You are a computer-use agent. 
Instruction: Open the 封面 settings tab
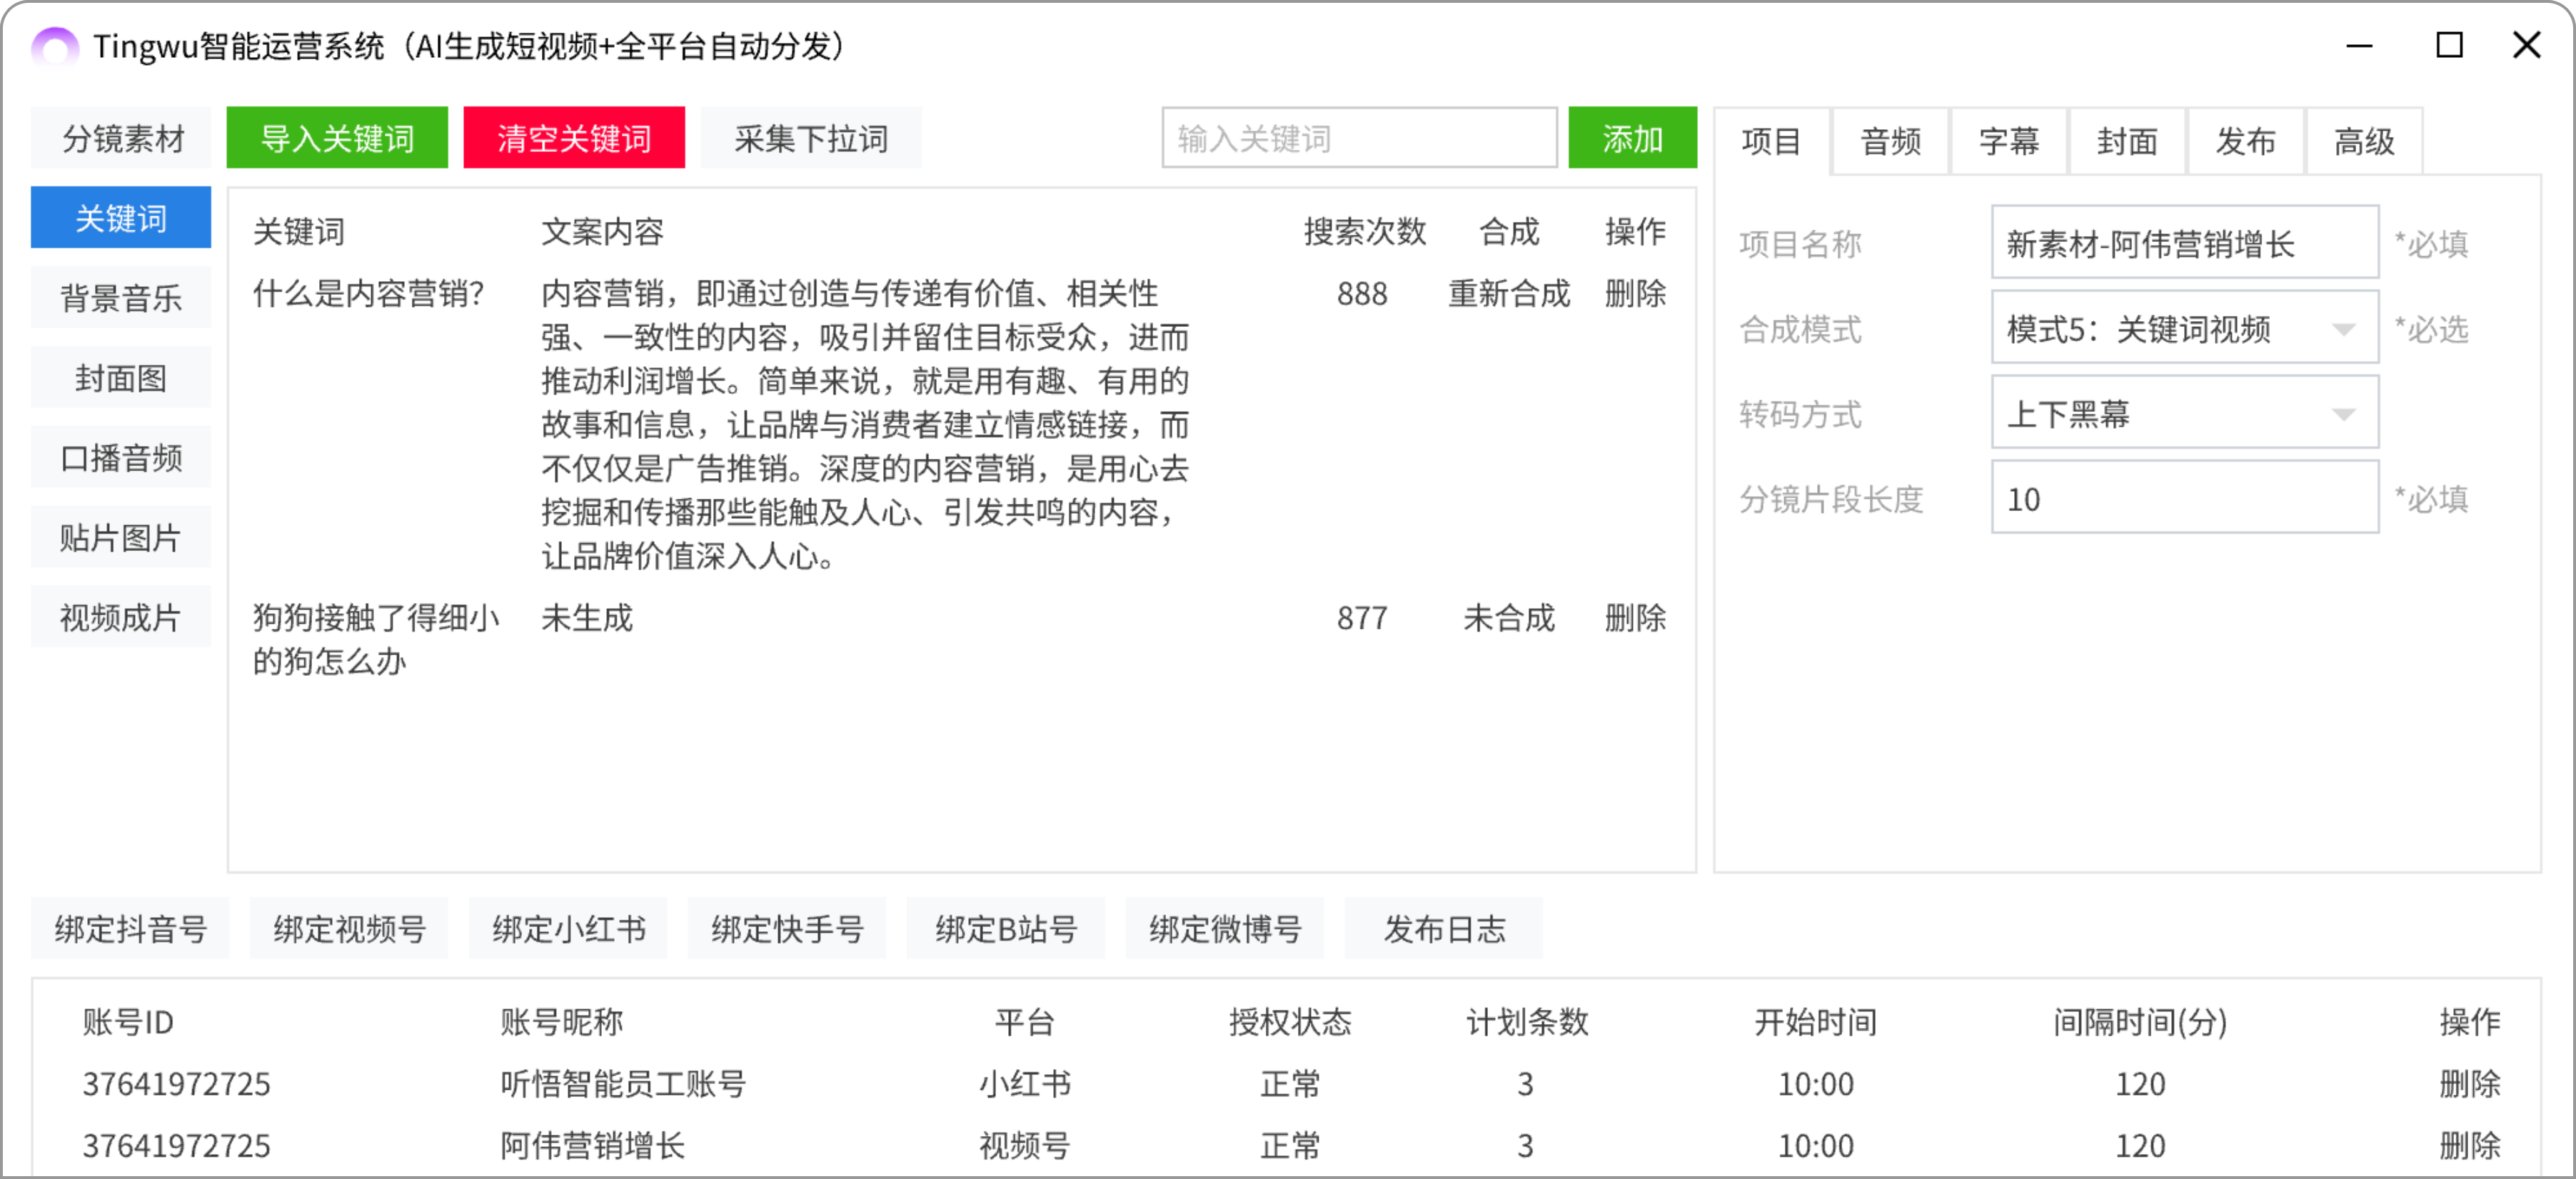point(2127,141)
